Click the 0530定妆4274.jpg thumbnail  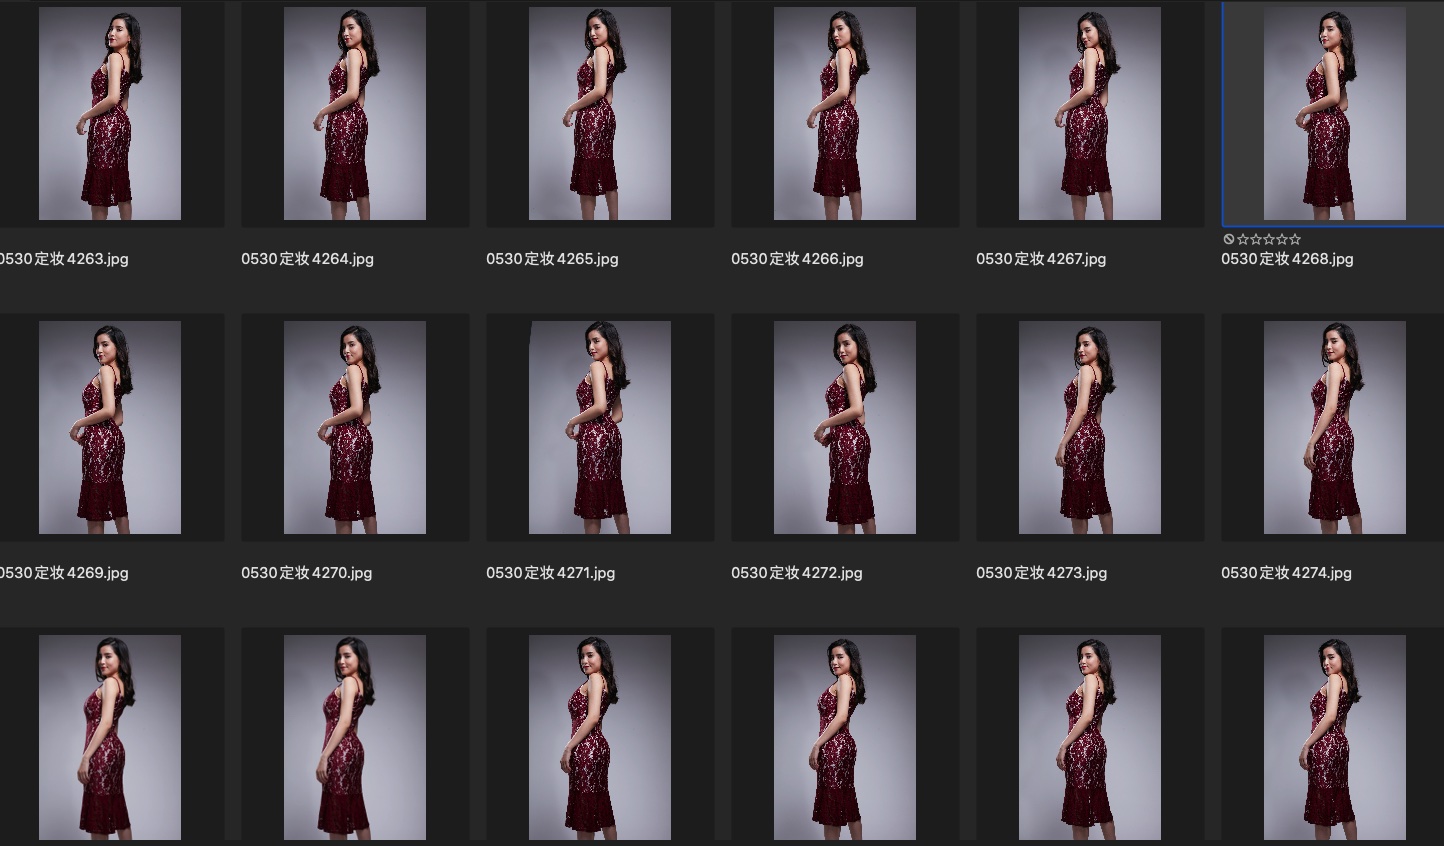(1334, 427)
